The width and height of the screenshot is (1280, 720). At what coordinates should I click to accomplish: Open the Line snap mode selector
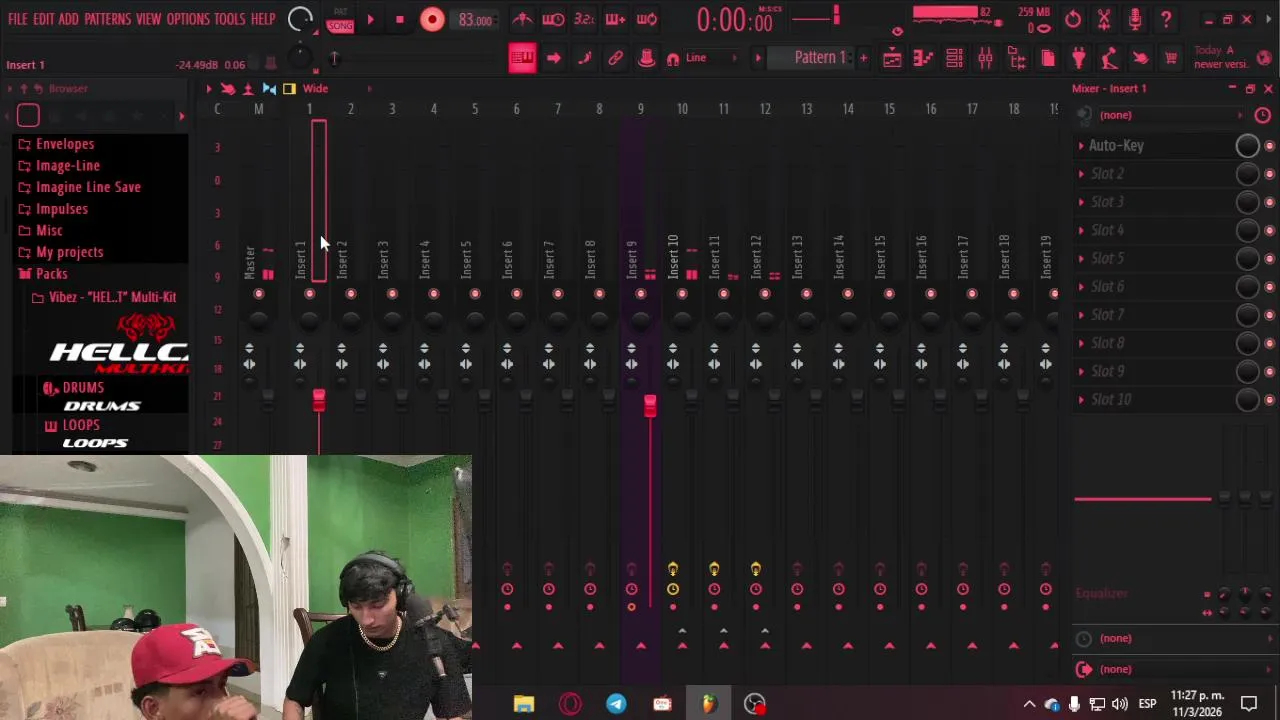pyautogui.click(x=713, y=58)
